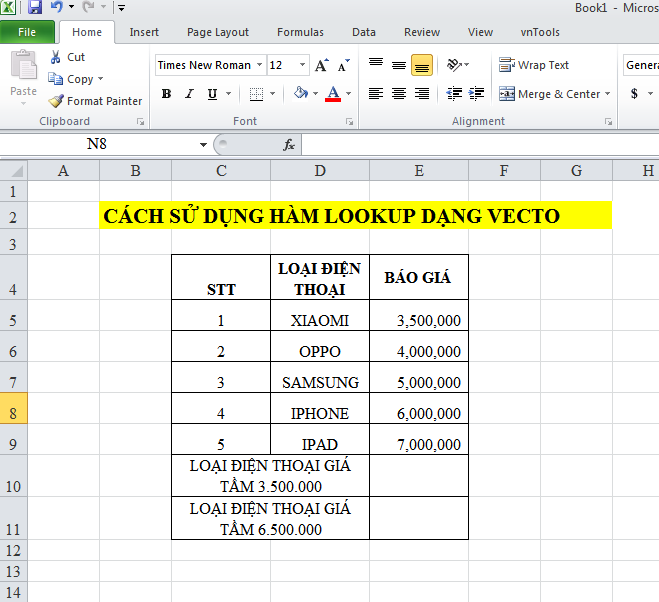Toggle Top Align
This screenshot has height=602, width=659.
click(x=376, y=65)
